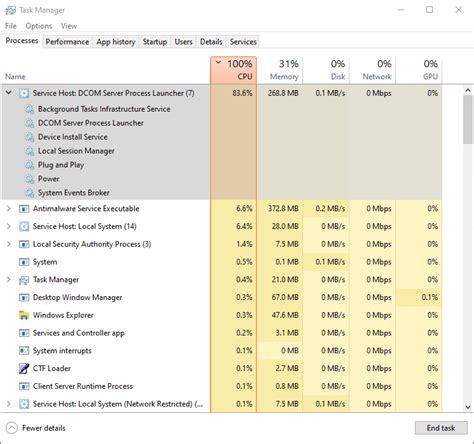474x444 pixels.
Task: Click the Plug and Play service icon
Action: tap(29, 165)
